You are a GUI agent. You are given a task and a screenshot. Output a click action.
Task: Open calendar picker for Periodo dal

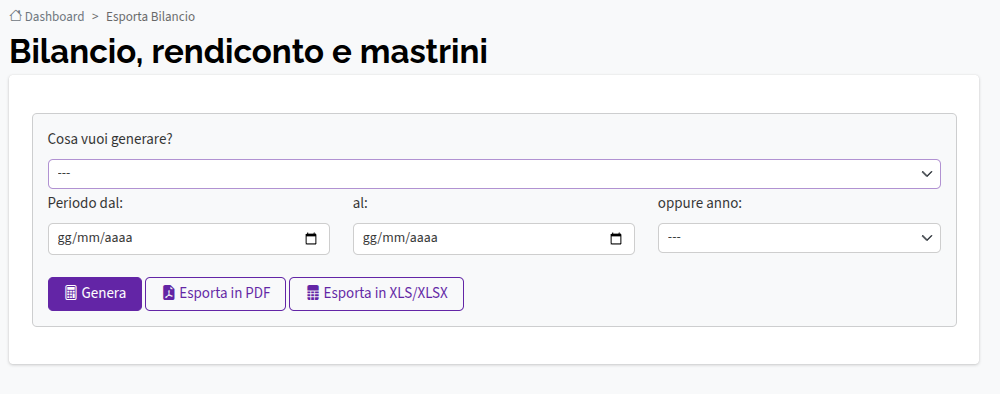pos(311,239)
